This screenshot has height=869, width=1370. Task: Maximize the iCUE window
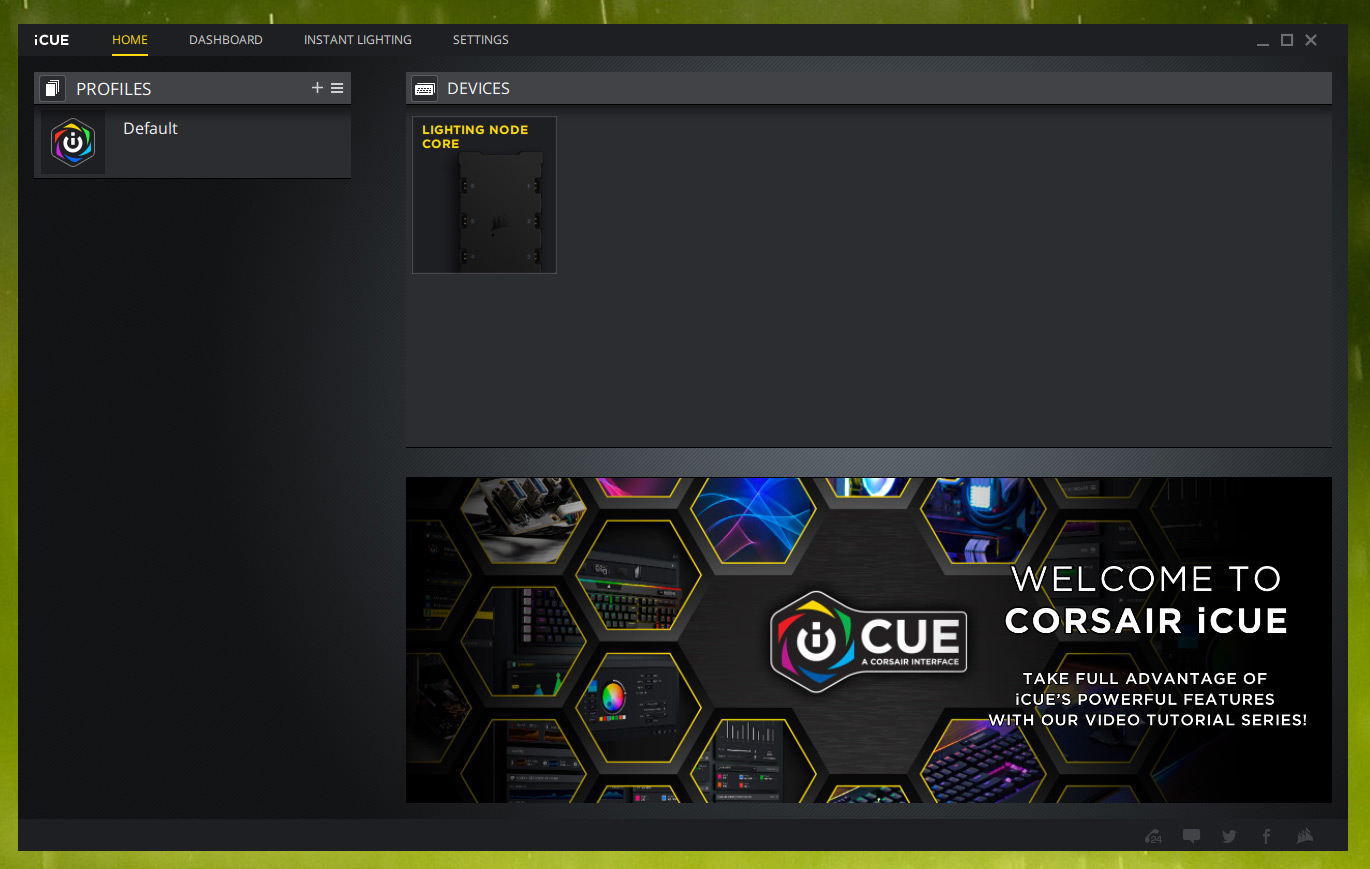(1287, 40)
